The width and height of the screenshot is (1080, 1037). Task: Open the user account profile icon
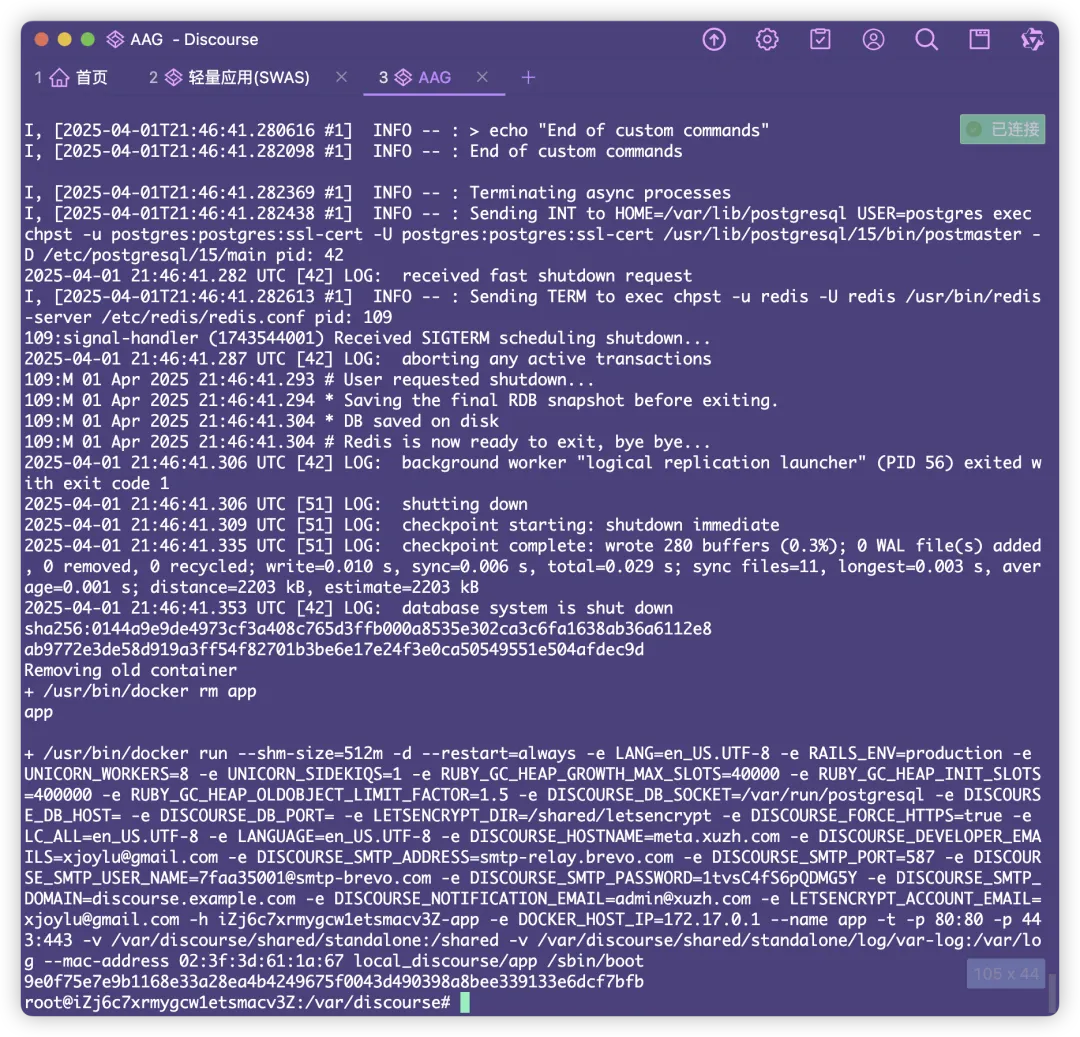click(x=873, y=39)
